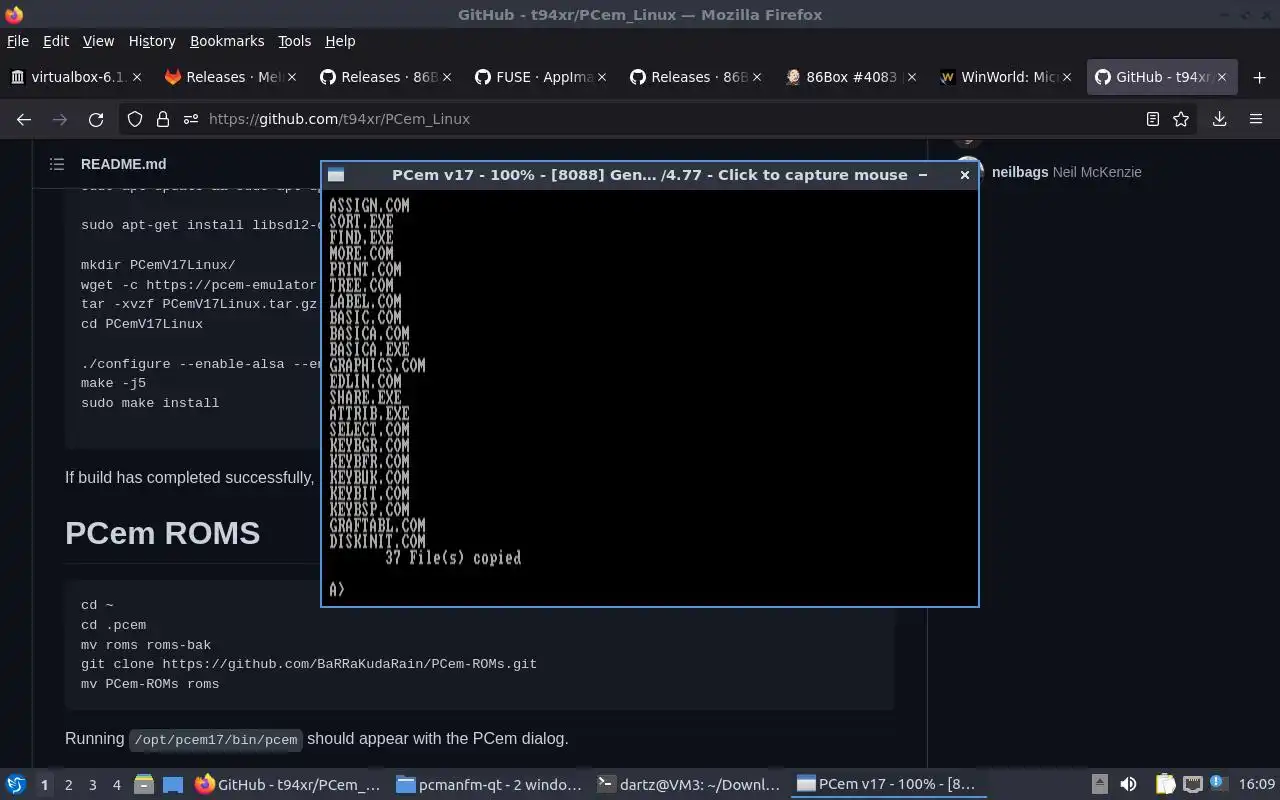The image size is (1280, 800).
Task: Open clipboard manager tray icon
Action: [1165, 785]
